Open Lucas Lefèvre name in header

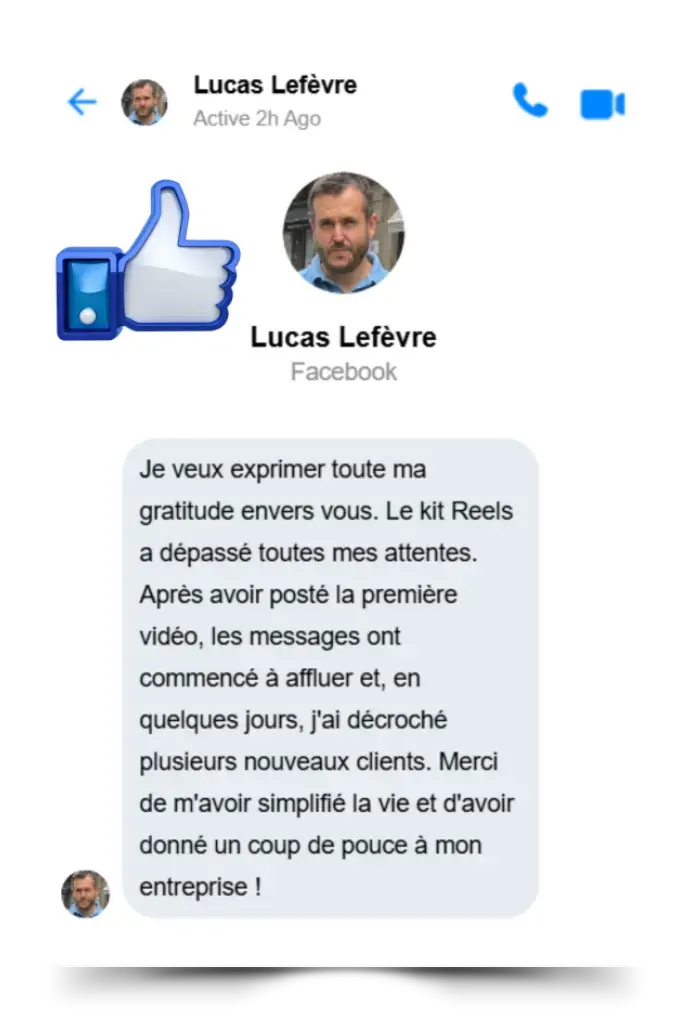pos(275,85)
